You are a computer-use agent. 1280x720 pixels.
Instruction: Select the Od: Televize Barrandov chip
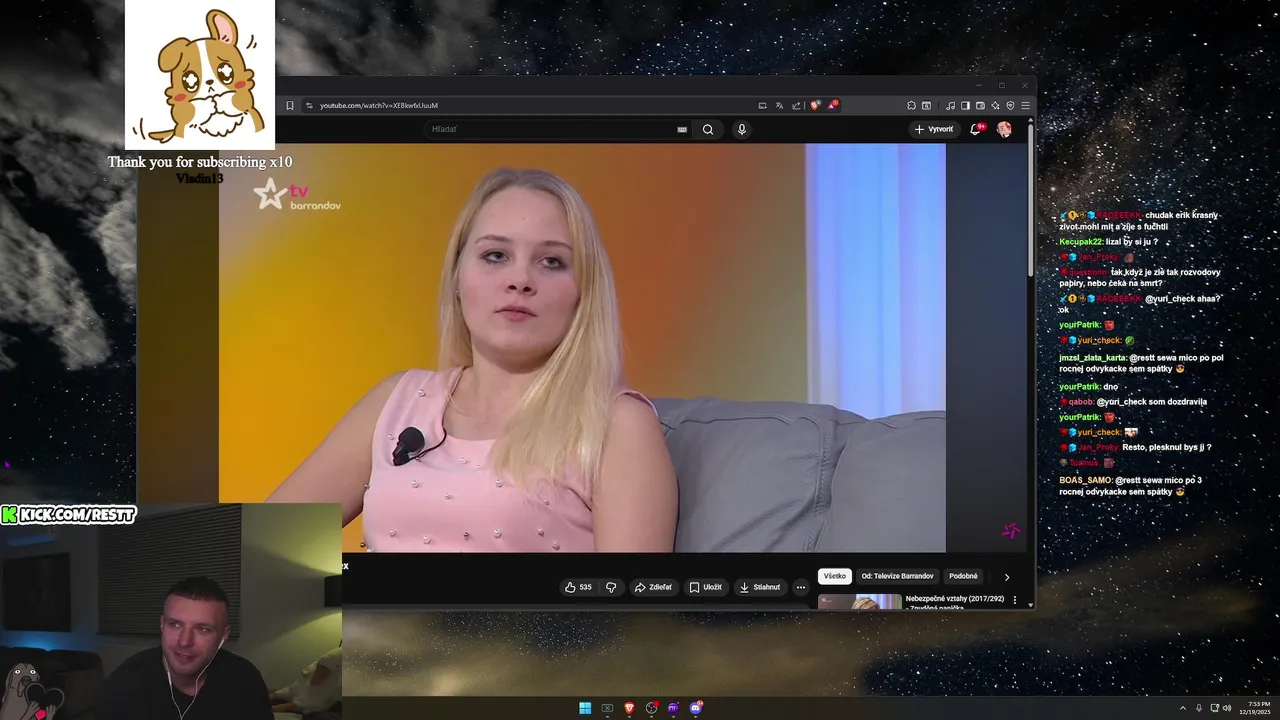tap(898, 576)
